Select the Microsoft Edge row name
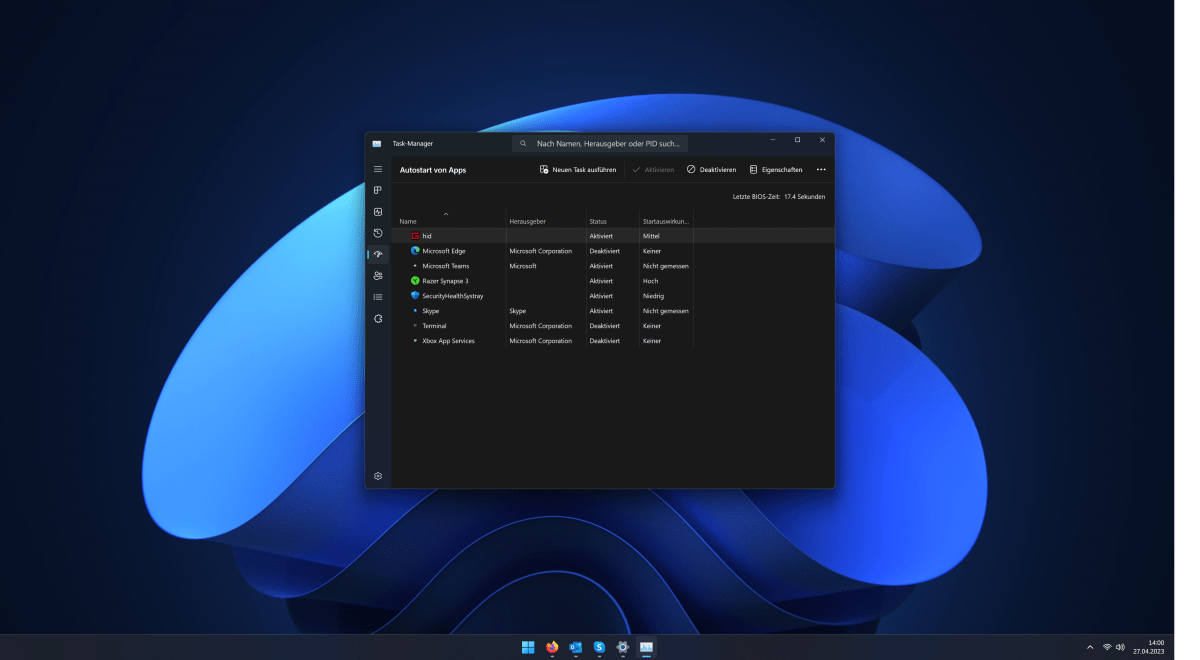 point(444,251)
